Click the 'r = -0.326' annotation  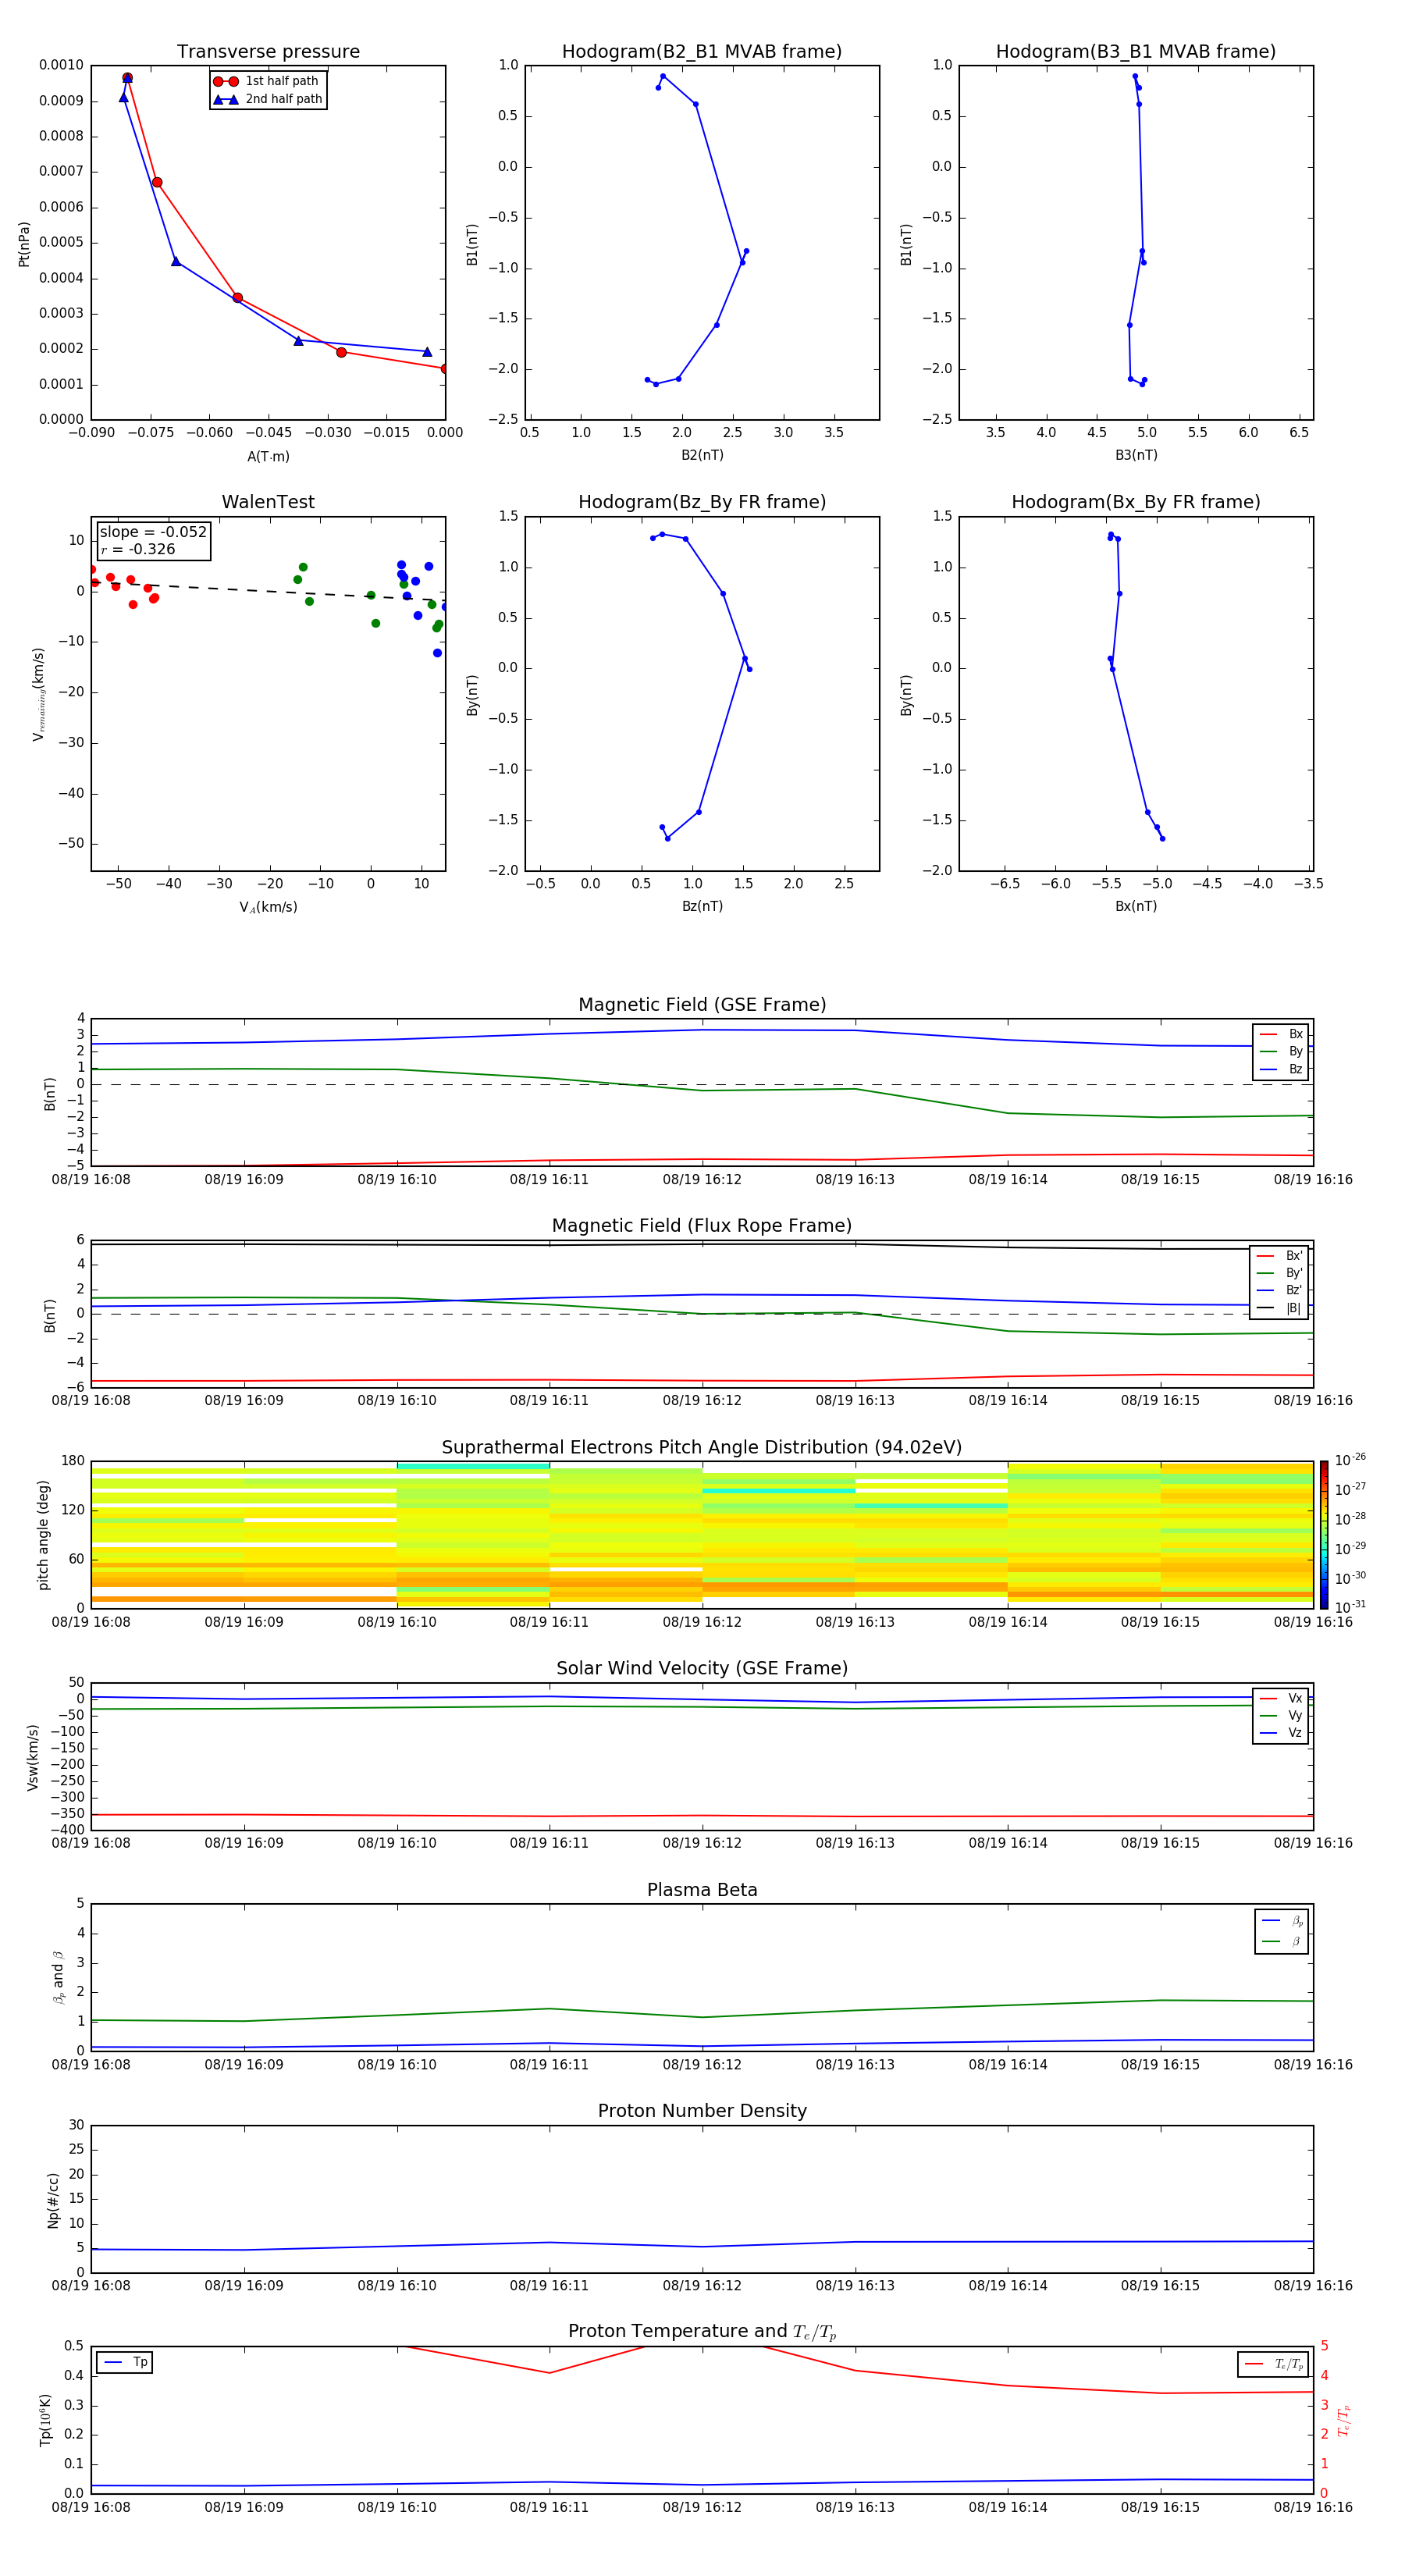[x=138, y=549]
